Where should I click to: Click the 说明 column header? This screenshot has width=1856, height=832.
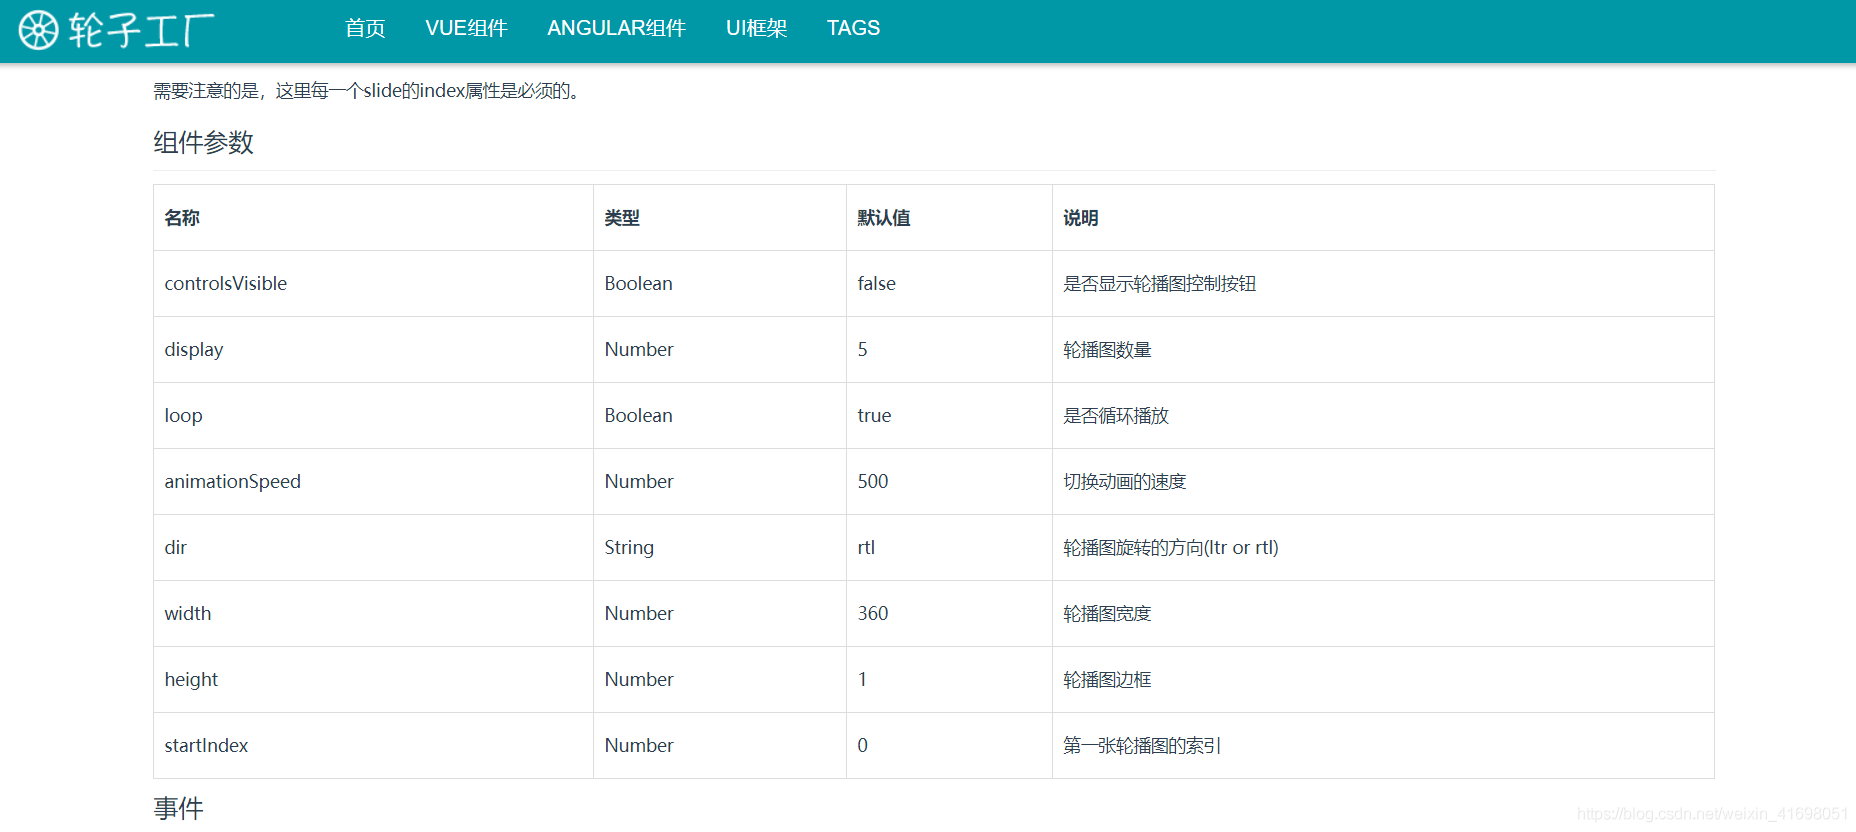tap(1081, 218)
